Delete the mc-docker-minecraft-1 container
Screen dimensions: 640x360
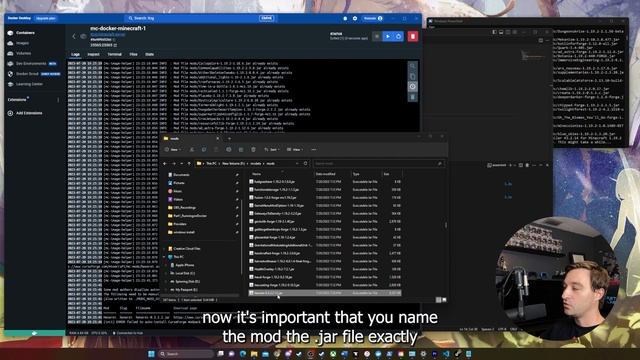[x=413, y=37]
